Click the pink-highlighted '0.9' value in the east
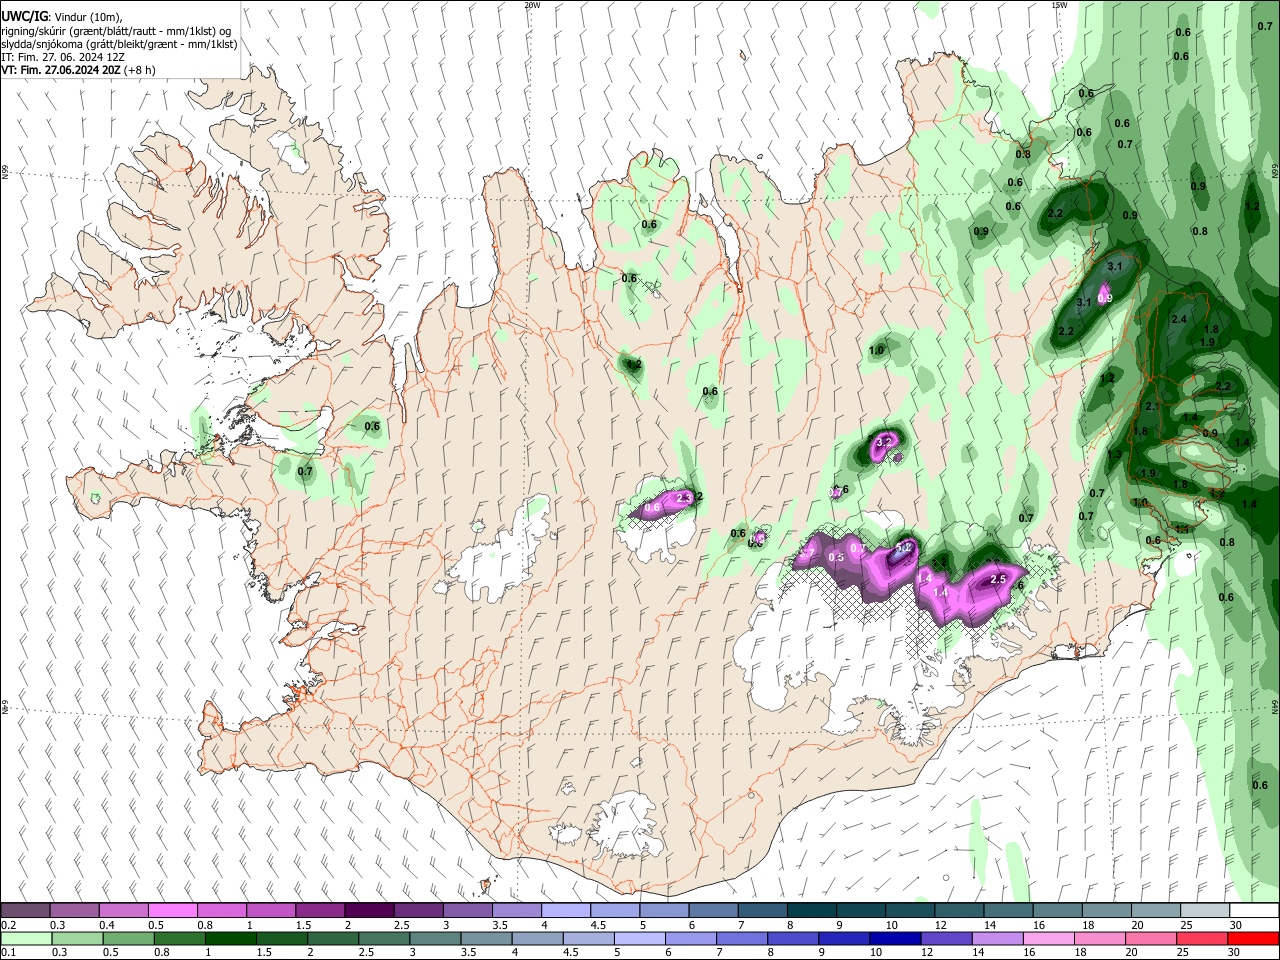The height and width of the screenshot is (960, 1280). pyautogui.click(x=1105, y=298)
